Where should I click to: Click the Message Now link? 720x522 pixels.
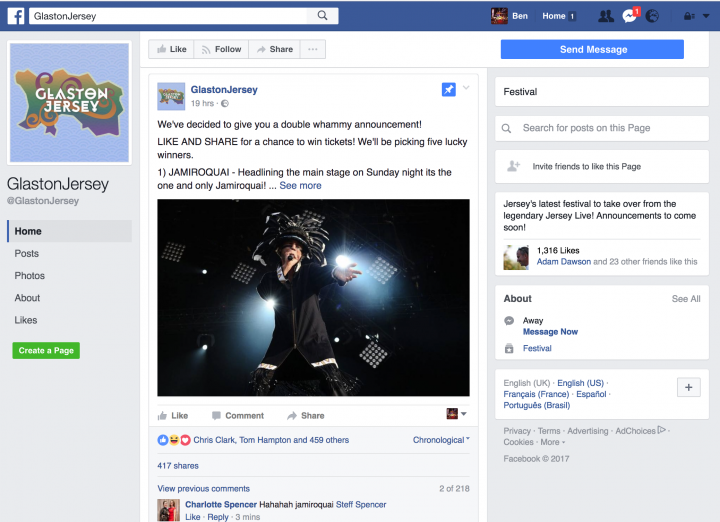pyautogui.click(x=550, y=331)
